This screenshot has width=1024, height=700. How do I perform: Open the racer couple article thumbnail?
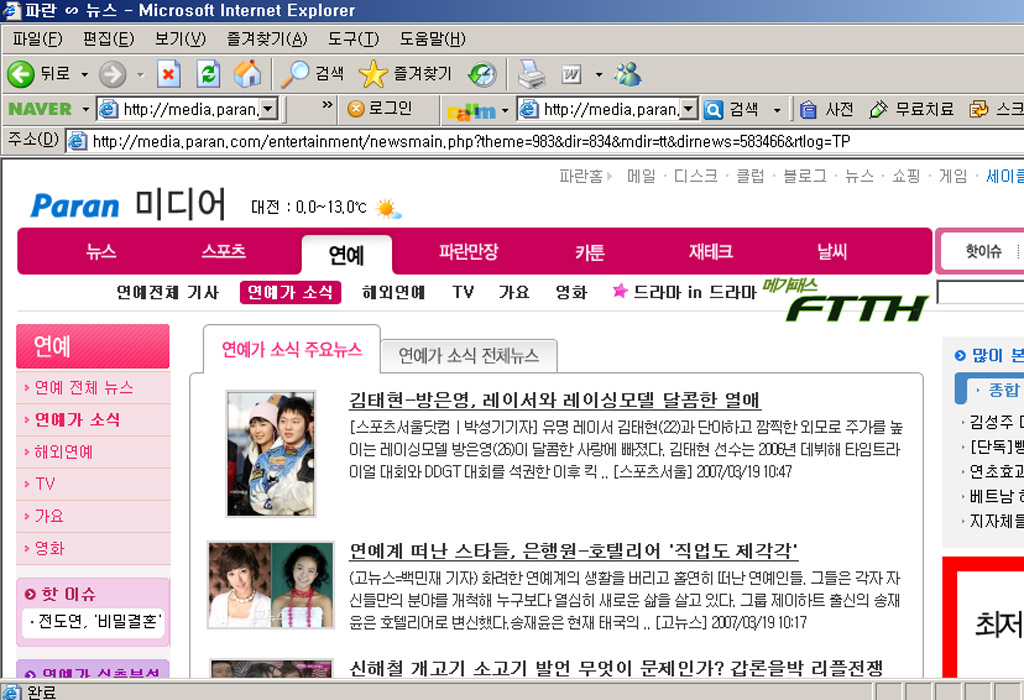270,454
